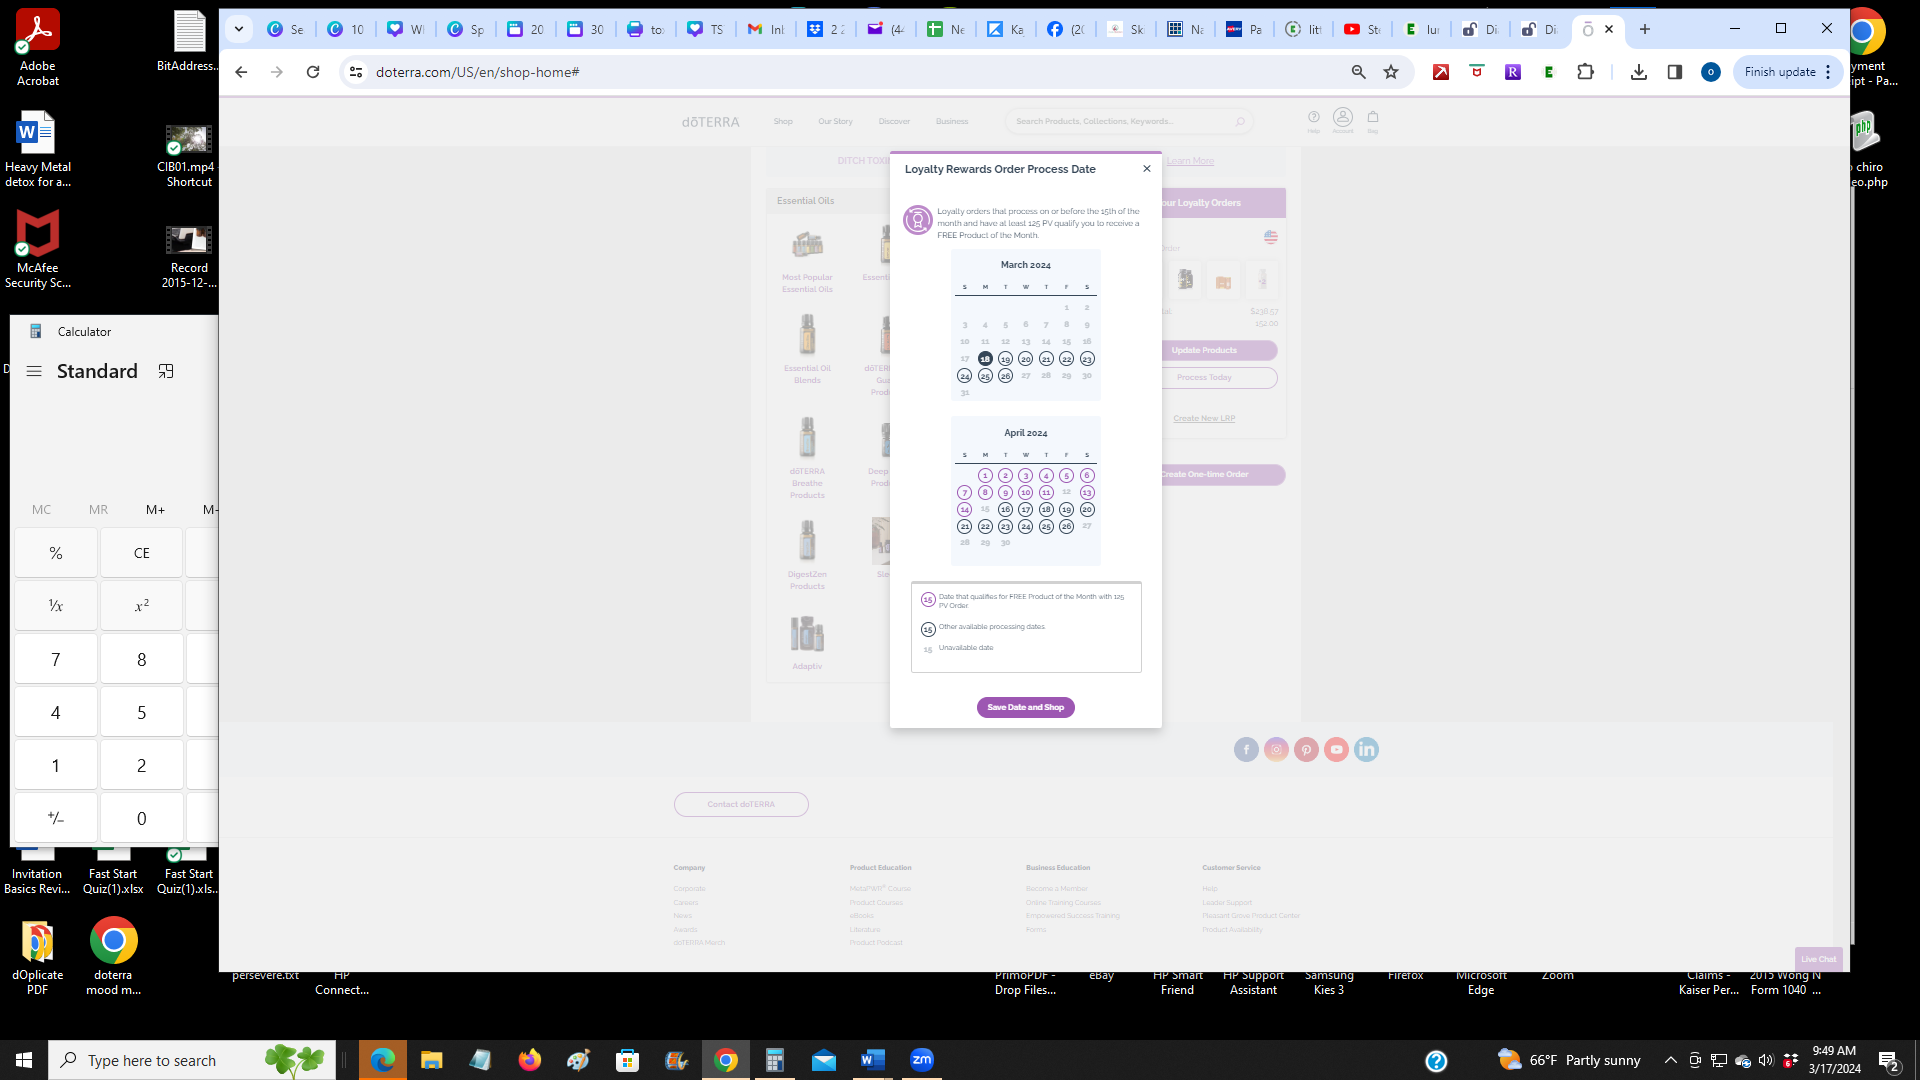Screen dimensions: 1920x1080
Task: Close the Loyalty Rewards Order Process Date dialog
Action: tap(1147, 169)
